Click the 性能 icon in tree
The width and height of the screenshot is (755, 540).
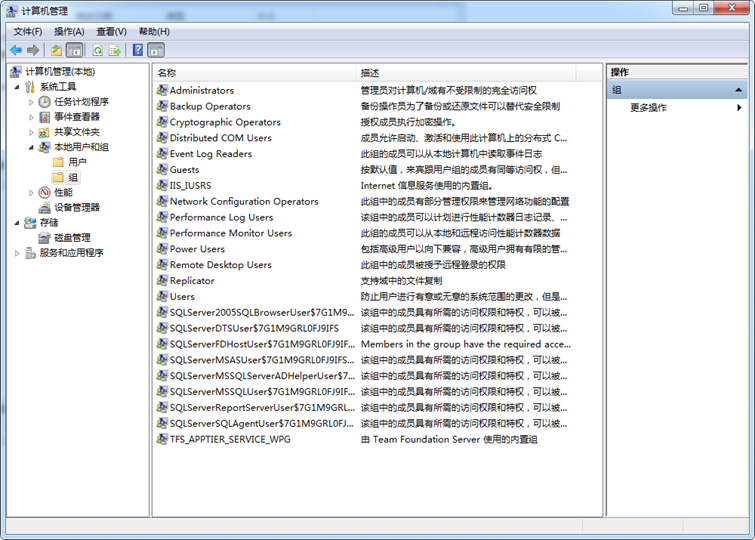point(44,193)
